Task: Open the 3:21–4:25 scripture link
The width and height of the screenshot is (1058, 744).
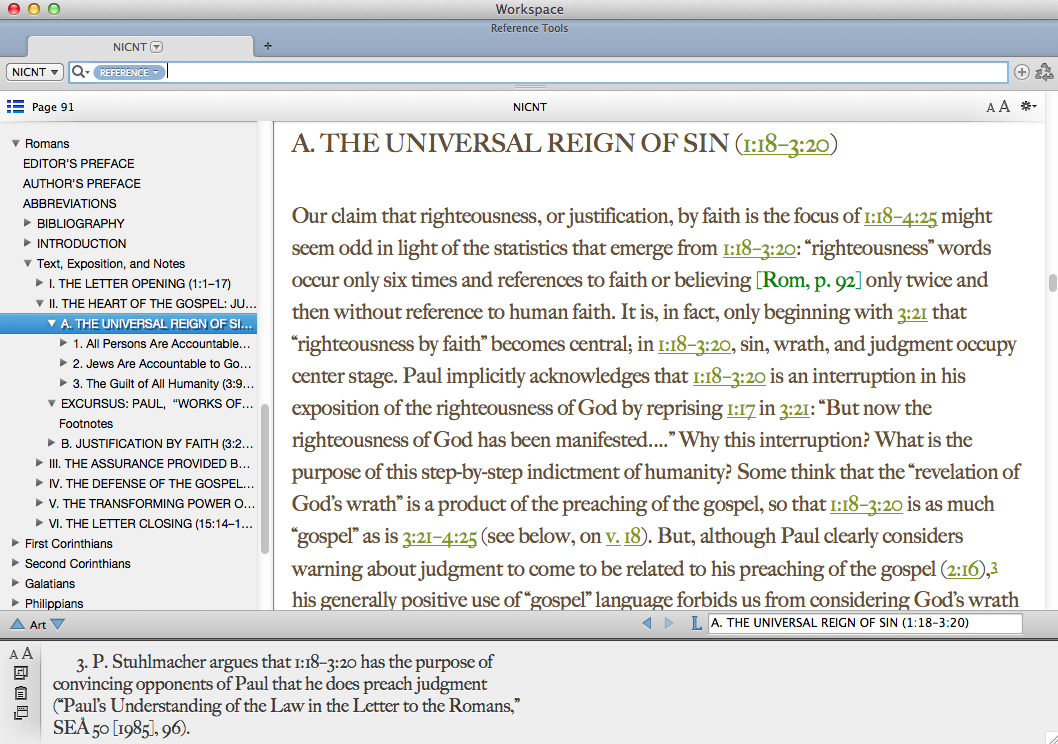Action: (439, 538)
